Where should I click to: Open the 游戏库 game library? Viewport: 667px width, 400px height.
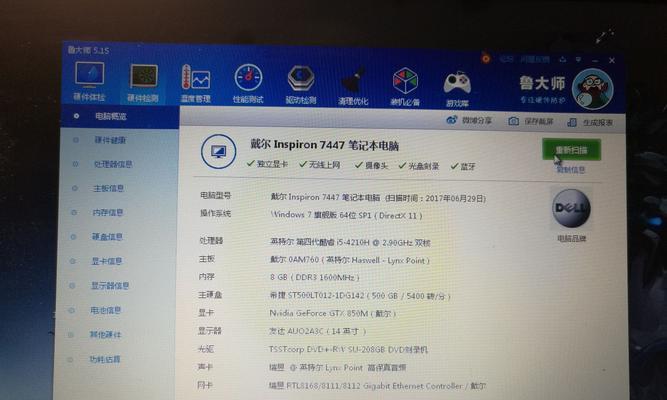[457, 89]
